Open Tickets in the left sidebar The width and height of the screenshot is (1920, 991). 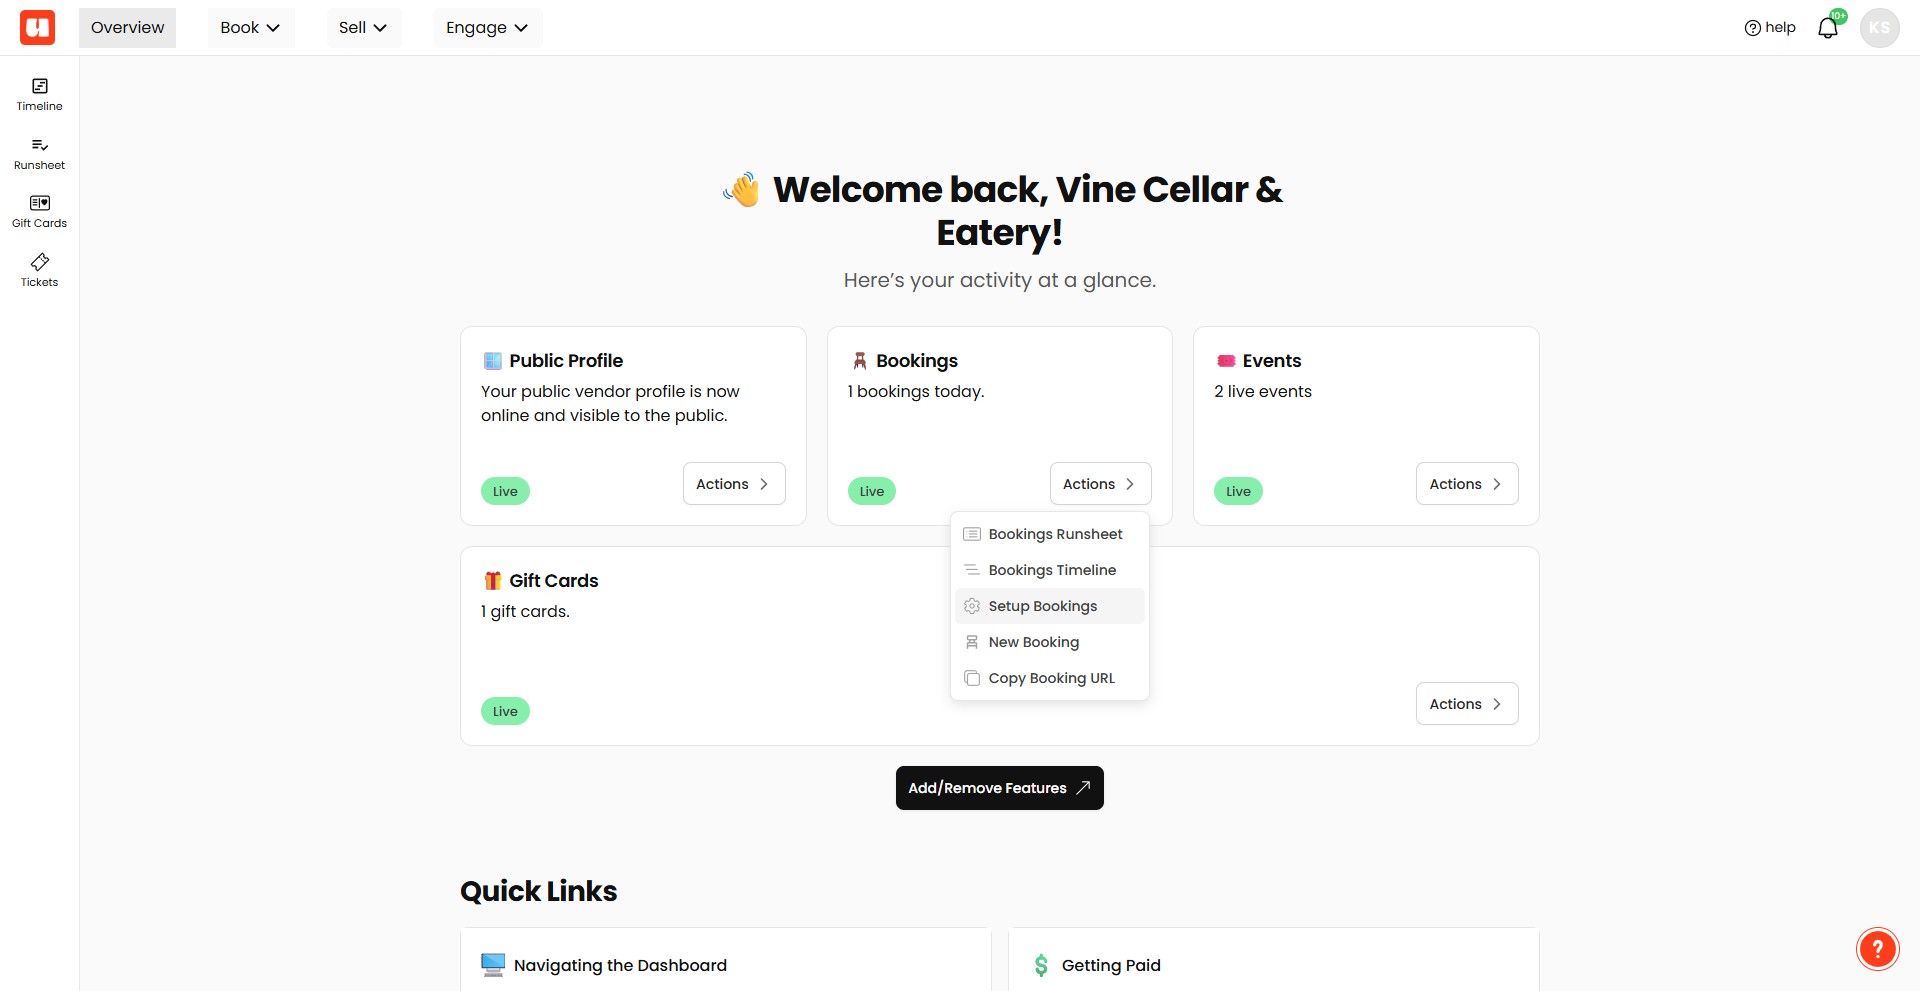[39, 271]
